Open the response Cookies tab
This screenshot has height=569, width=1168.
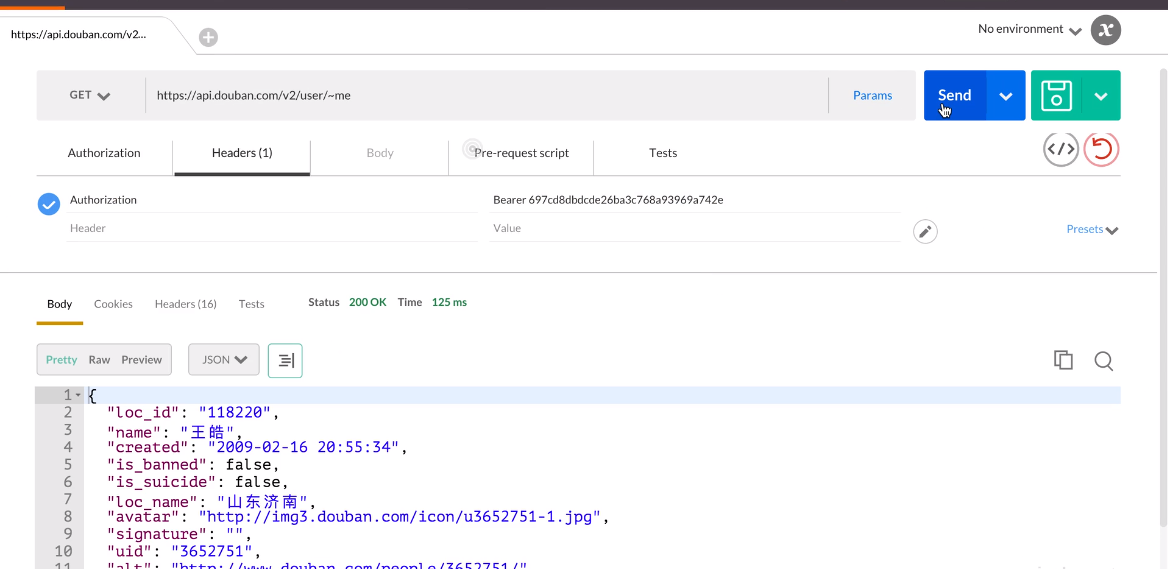pos(113,304)
